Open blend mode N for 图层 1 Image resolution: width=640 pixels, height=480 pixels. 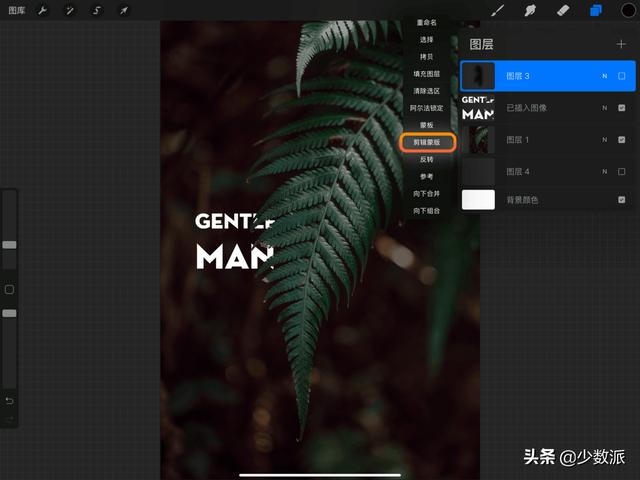pos(604,140)
